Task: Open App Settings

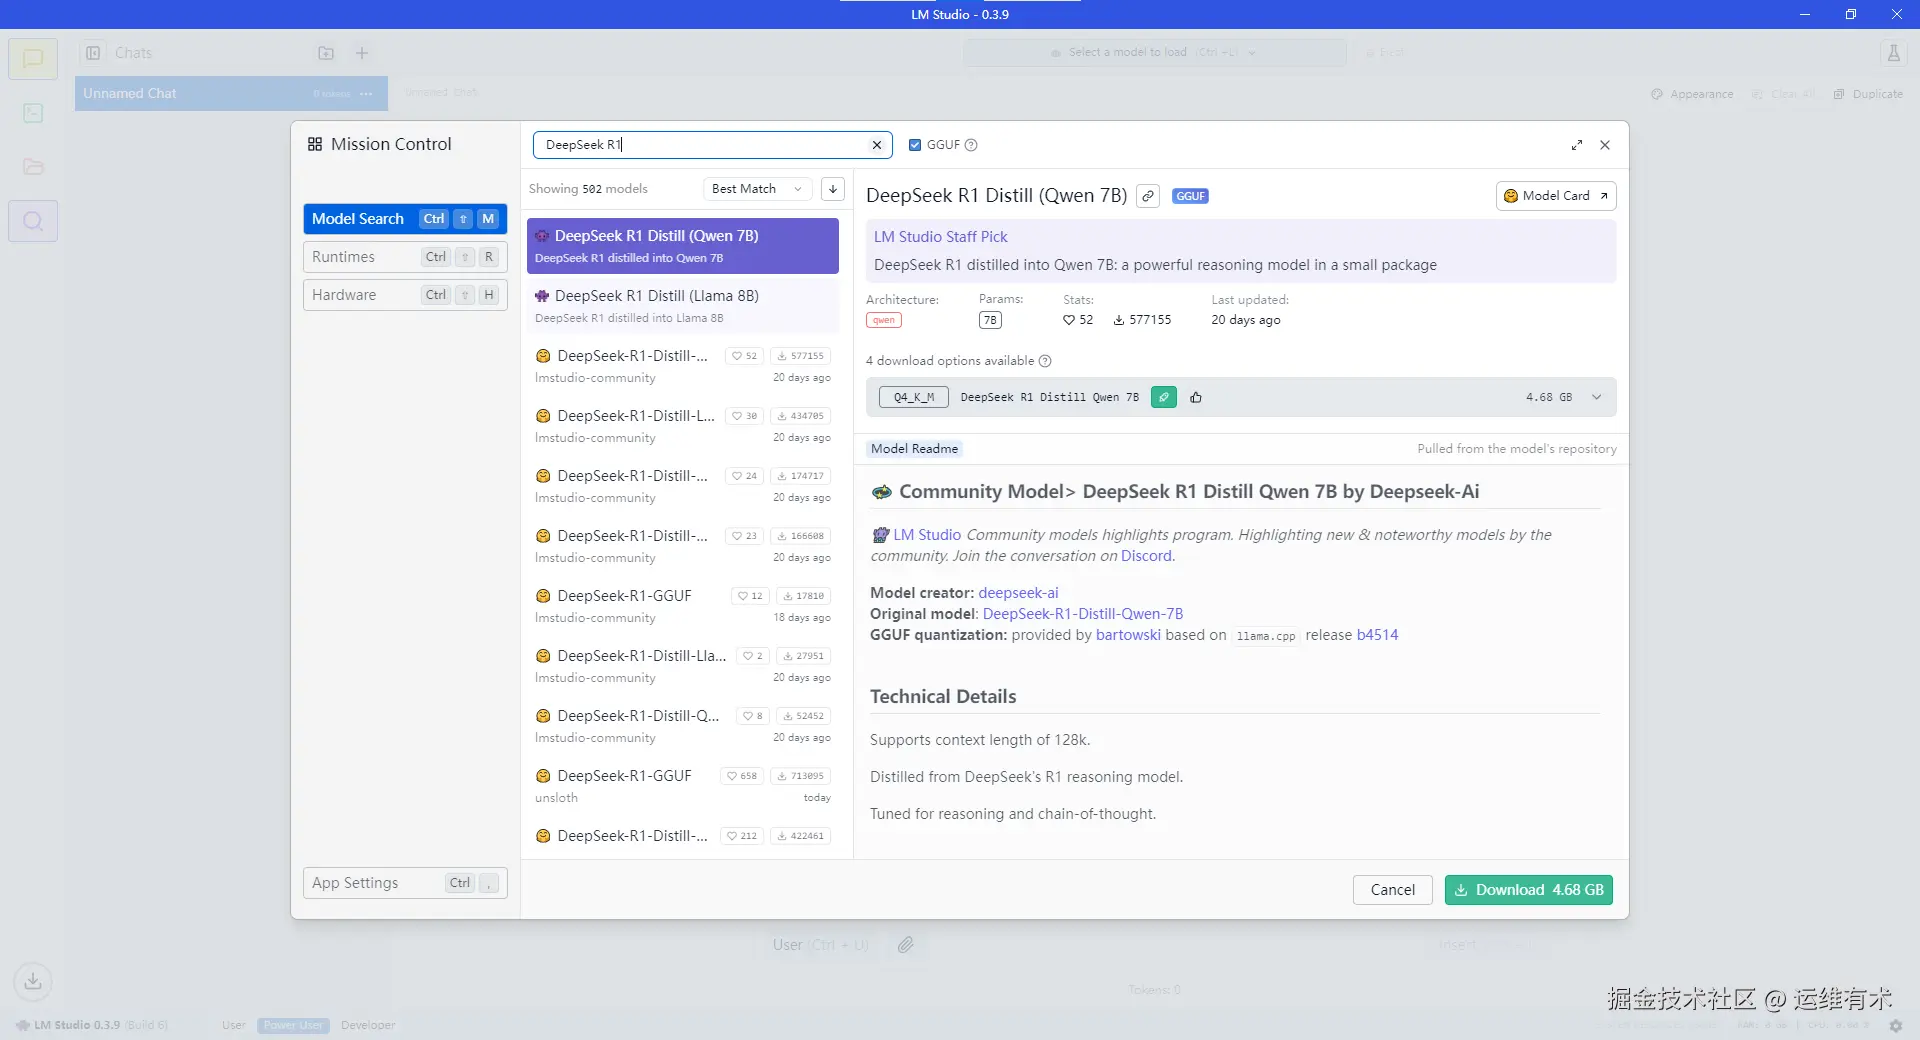Action: 405,883
